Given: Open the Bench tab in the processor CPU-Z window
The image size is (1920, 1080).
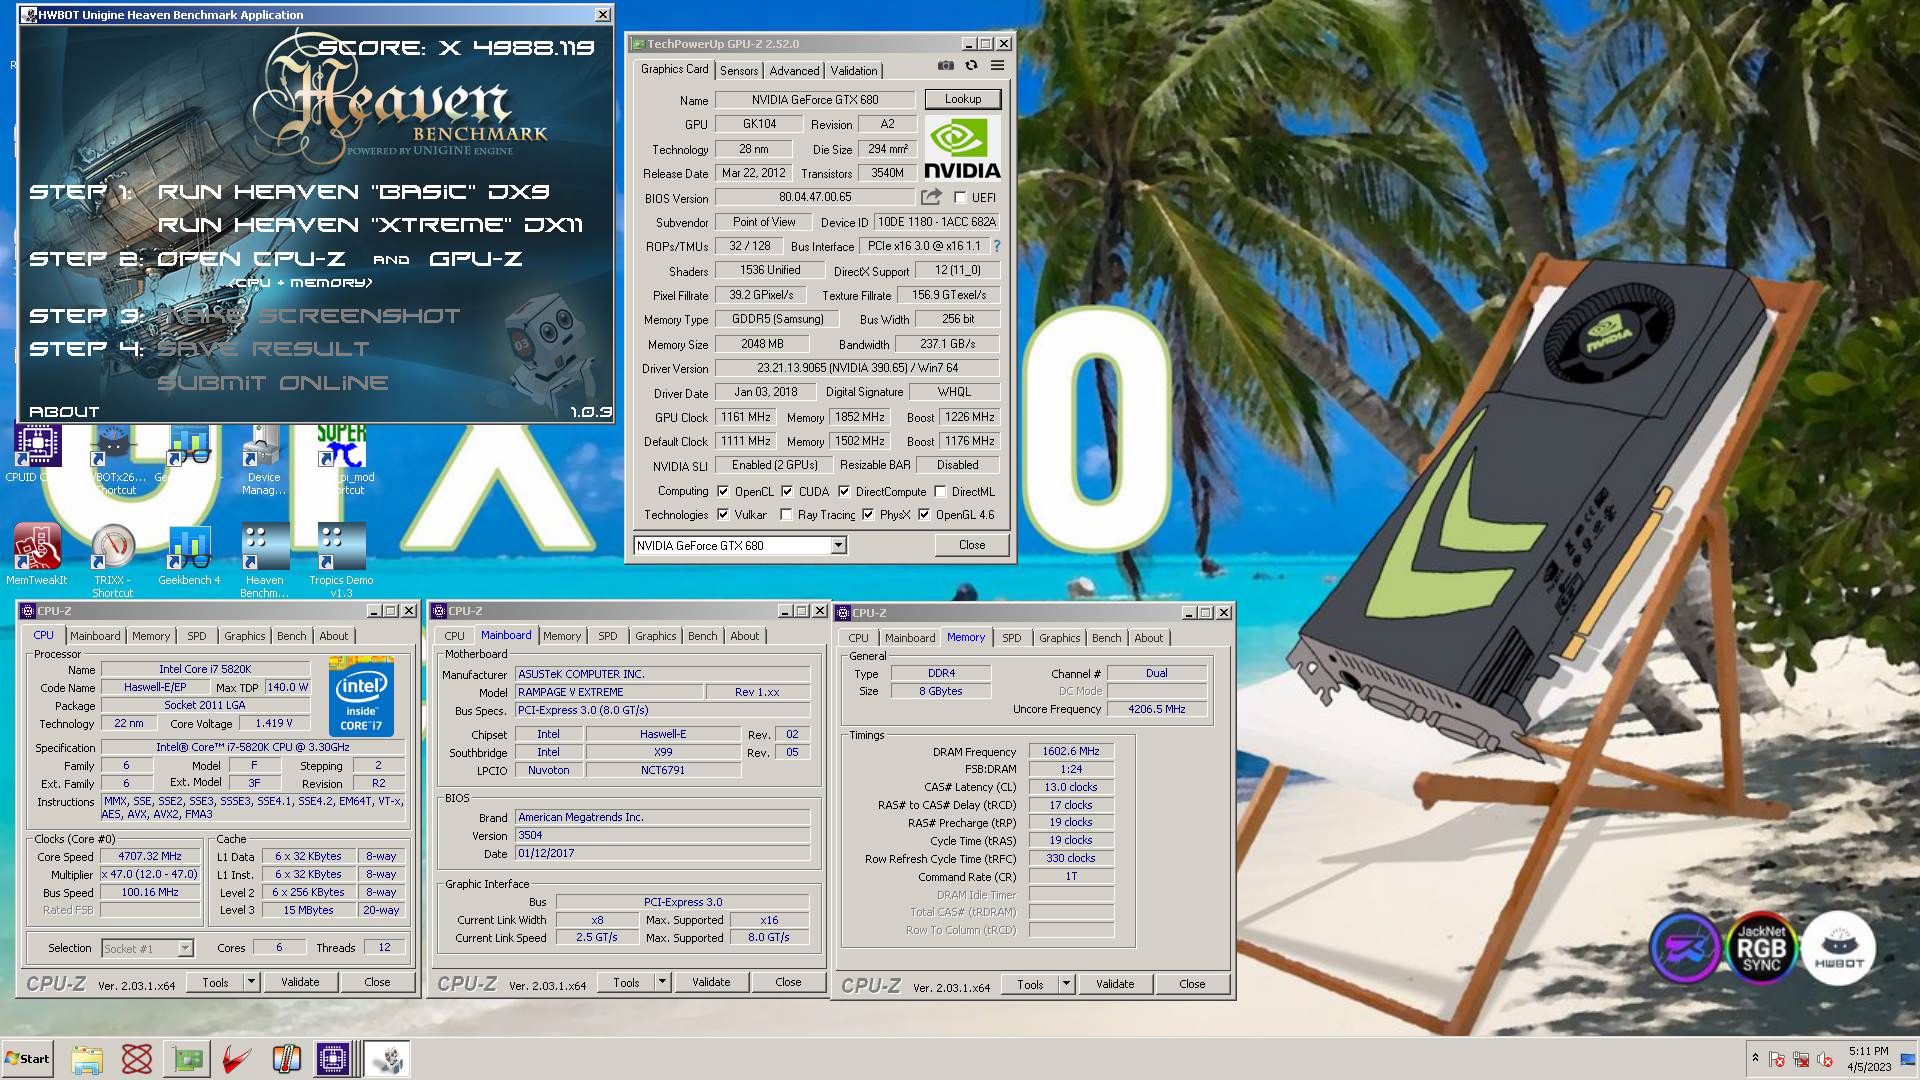Looking at the screenshot, I should coord(292,636).
